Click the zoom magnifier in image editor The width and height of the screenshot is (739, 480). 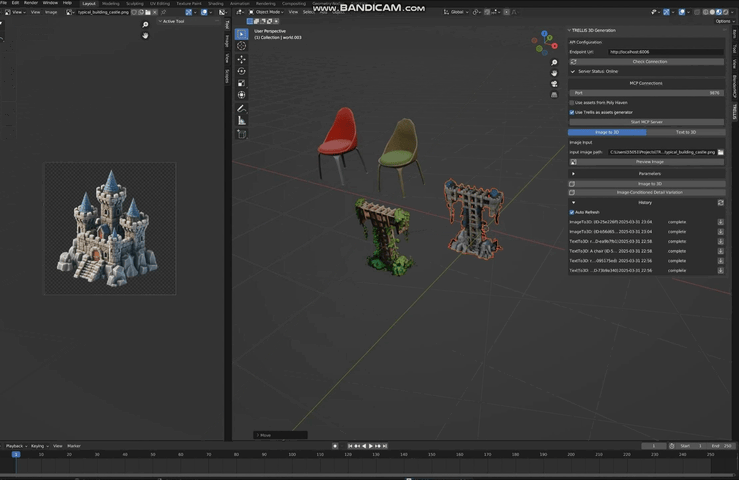pos(145,25)
